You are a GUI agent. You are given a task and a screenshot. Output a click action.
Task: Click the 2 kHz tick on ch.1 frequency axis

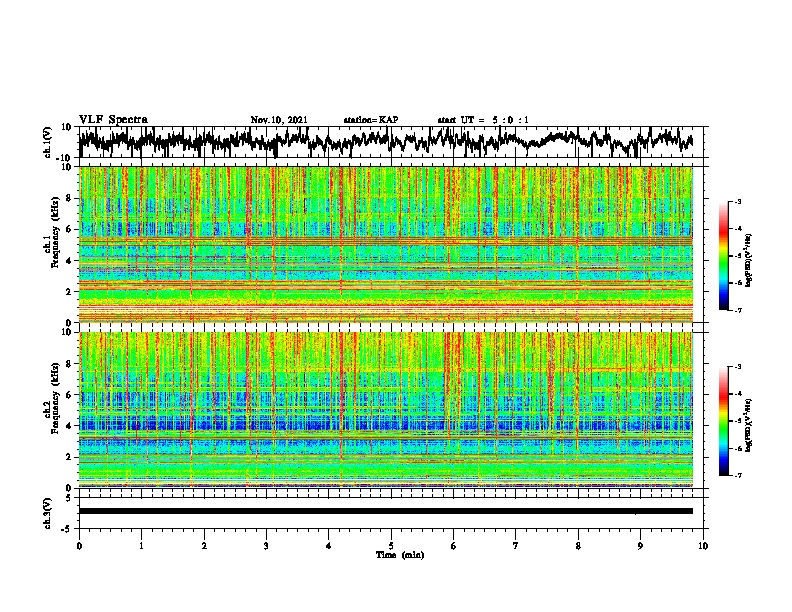(69, 291)
